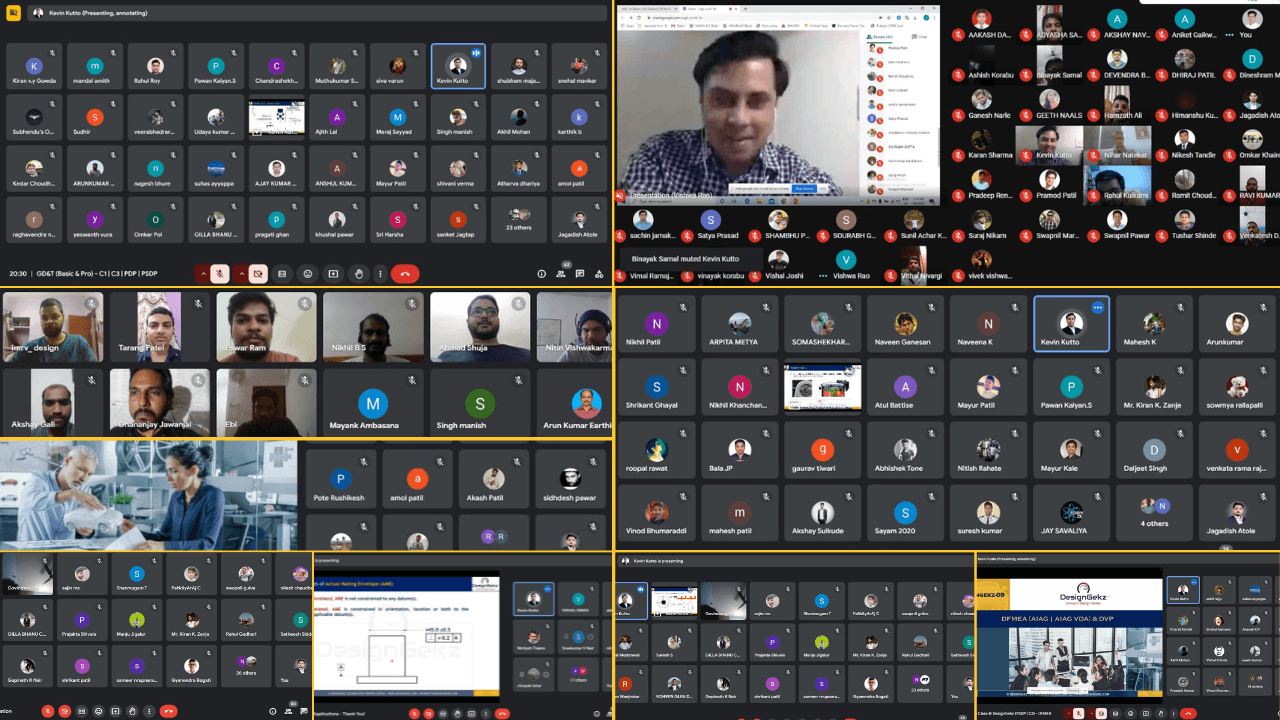The width and height of the screenshot is (1280, 720).
Task: Open chat panel in GD&T meeting
Action: click(580, 273)
